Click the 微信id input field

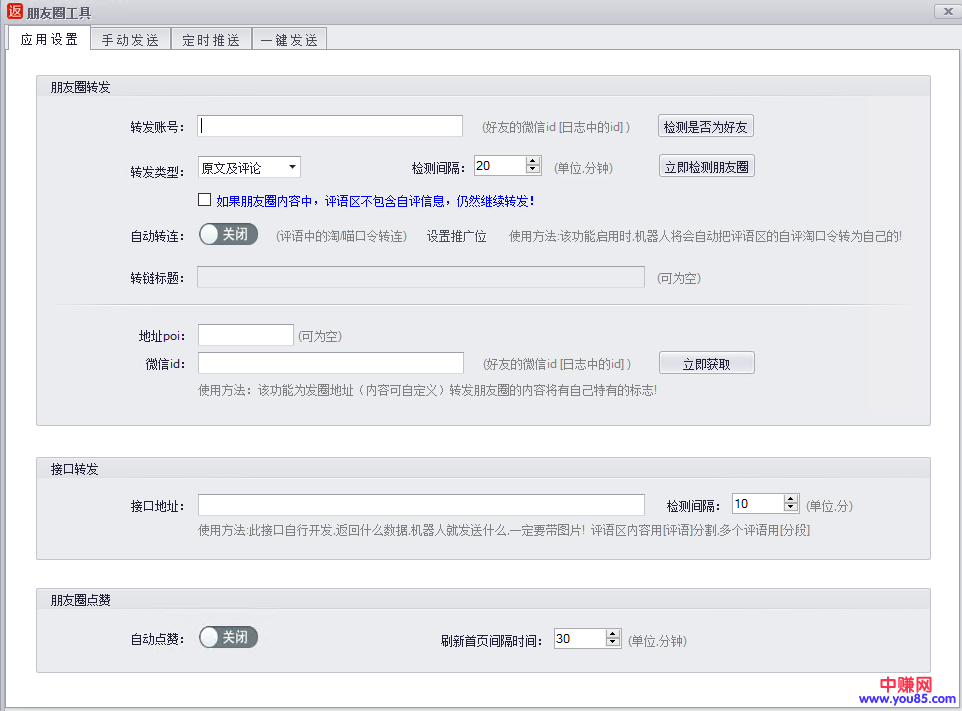coord(330,363)
